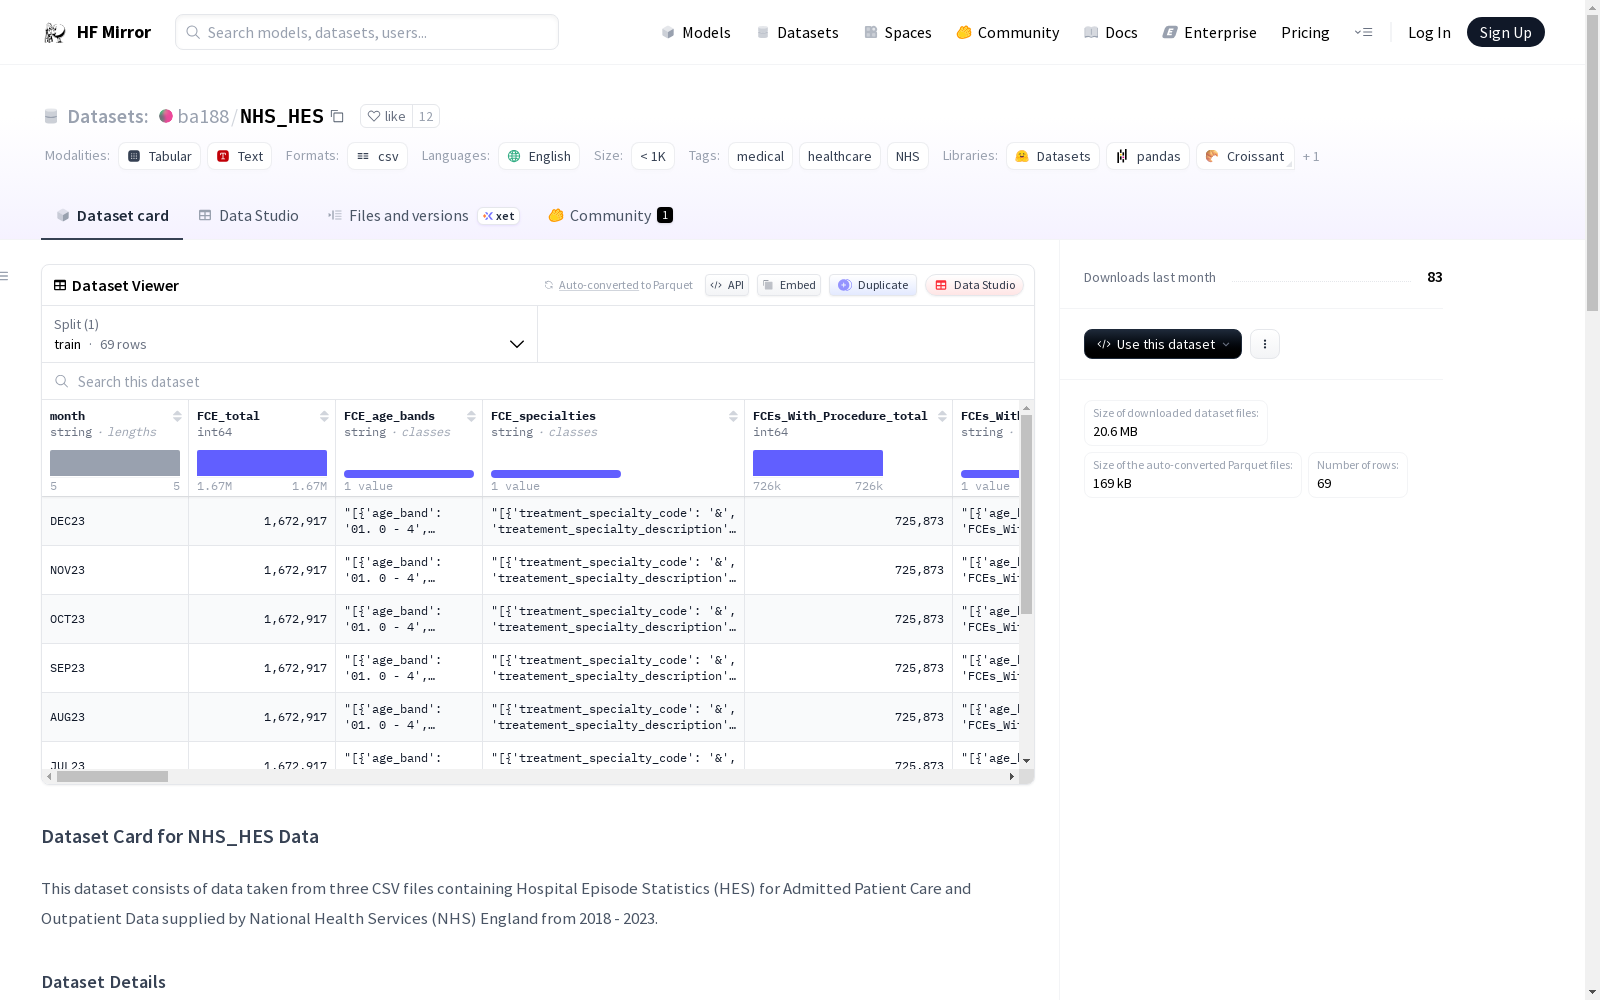1600x1000 pixels.
Task: Select the medical tag
Action: [x=760, y=156]
